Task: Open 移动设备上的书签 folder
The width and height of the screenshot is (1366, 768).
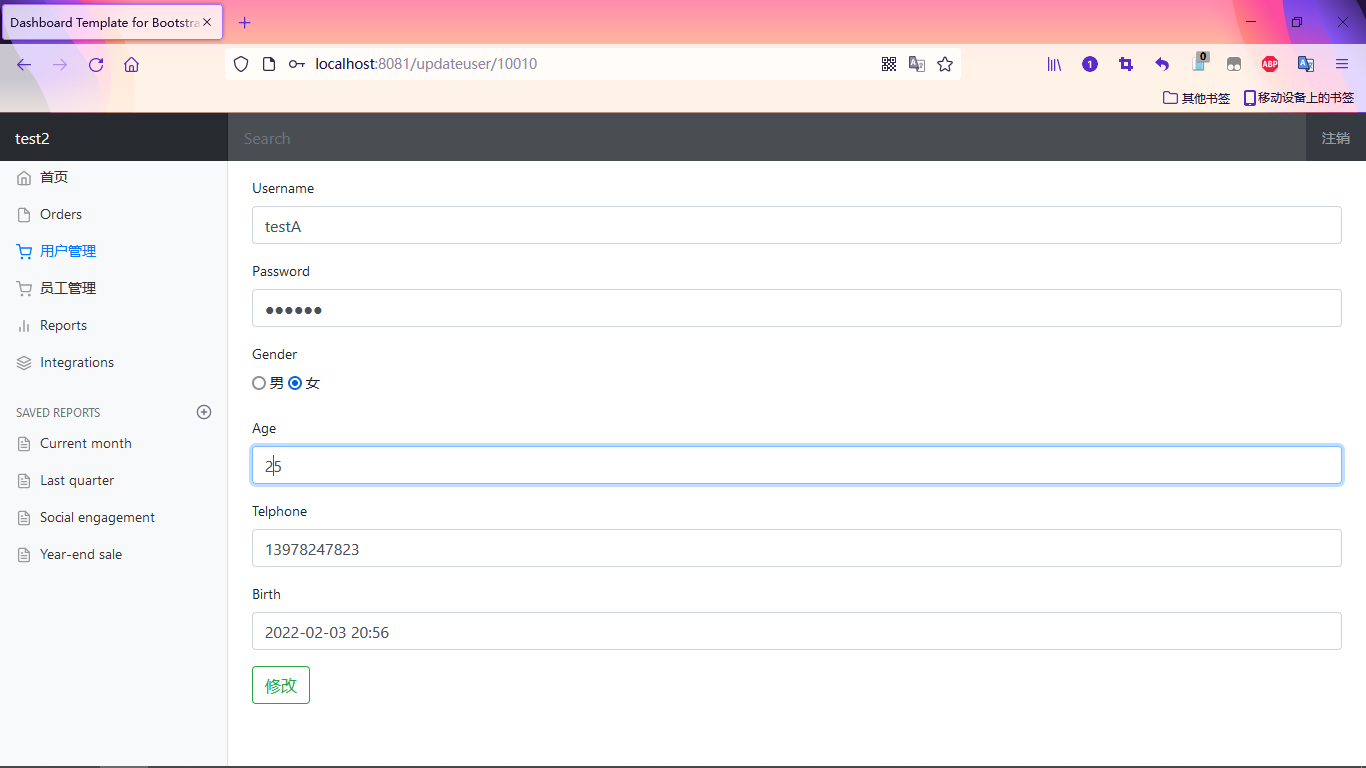Action: [1298, 98]
